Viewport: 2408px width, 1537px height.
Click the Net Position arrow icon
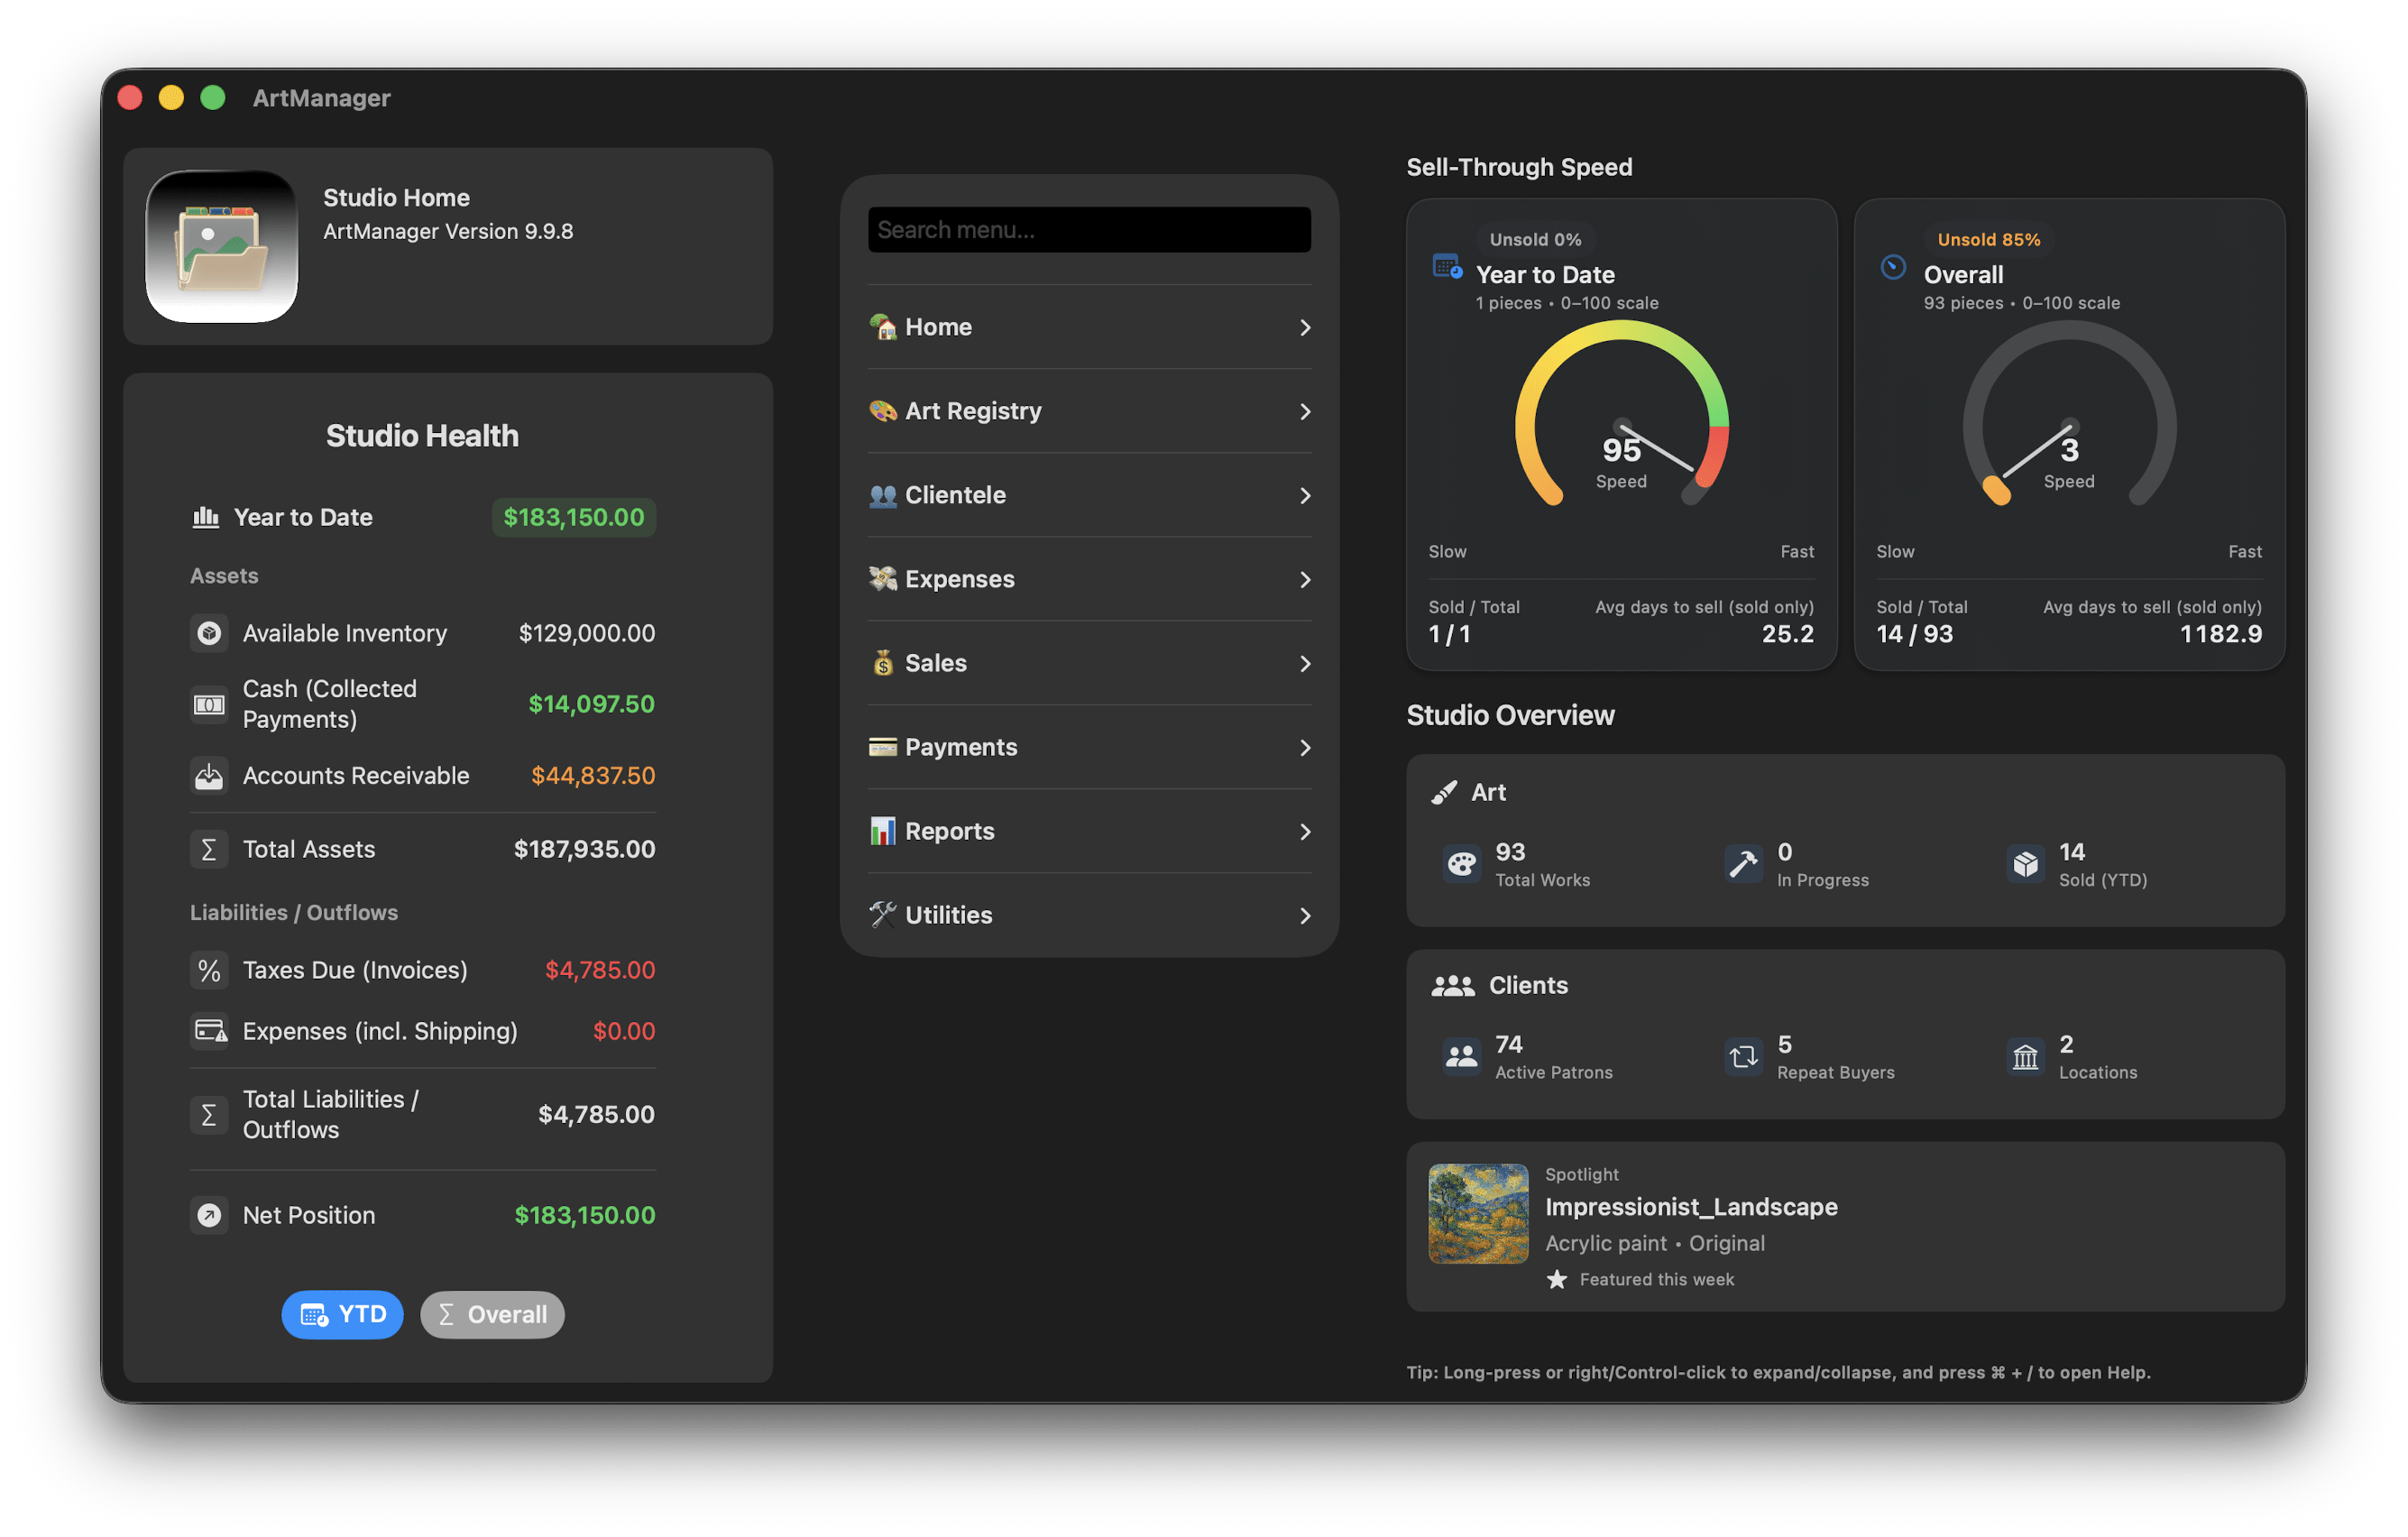click(209, 1215)
